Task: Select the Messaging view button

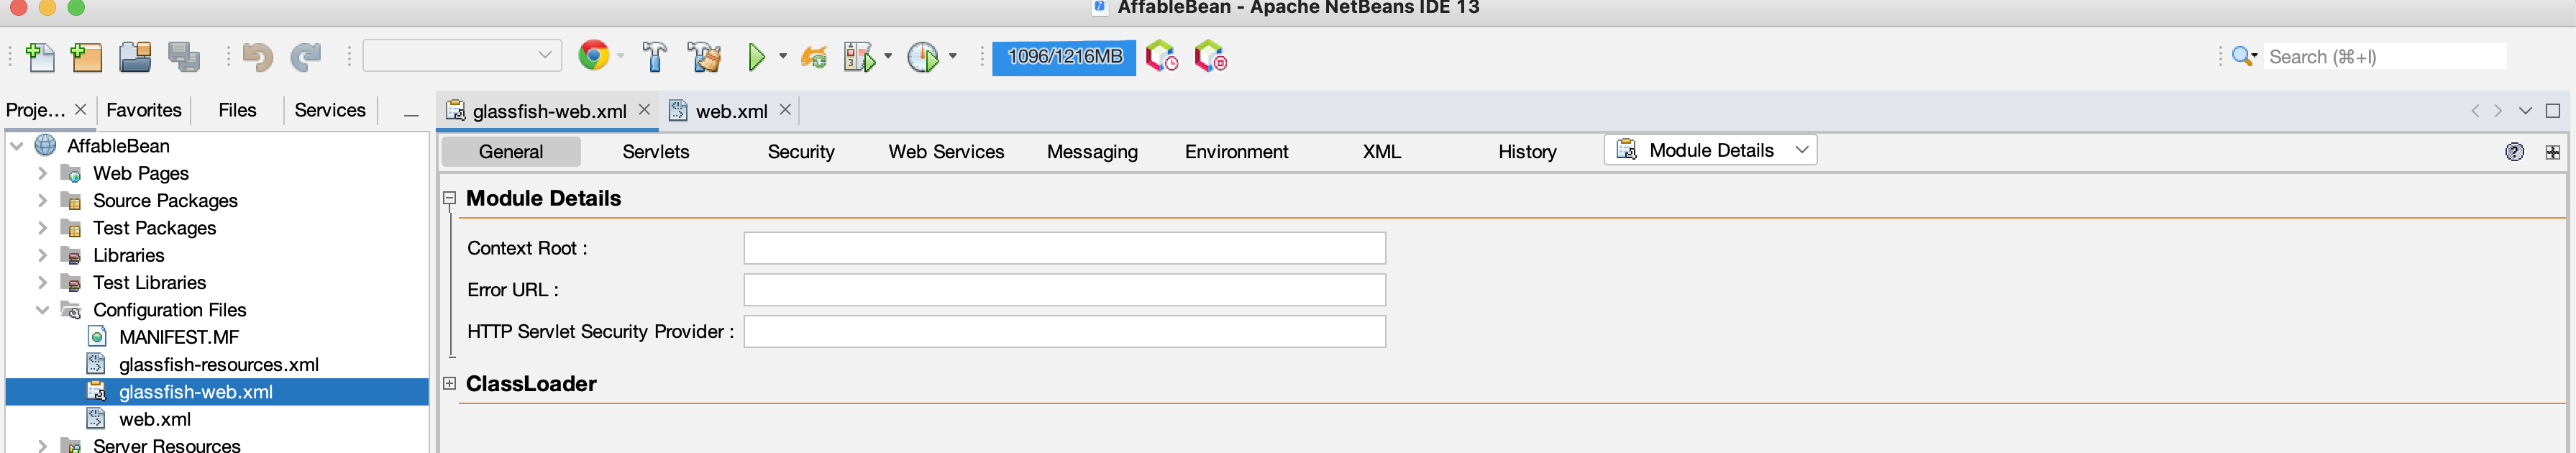Action: (x=1092, y=152)
